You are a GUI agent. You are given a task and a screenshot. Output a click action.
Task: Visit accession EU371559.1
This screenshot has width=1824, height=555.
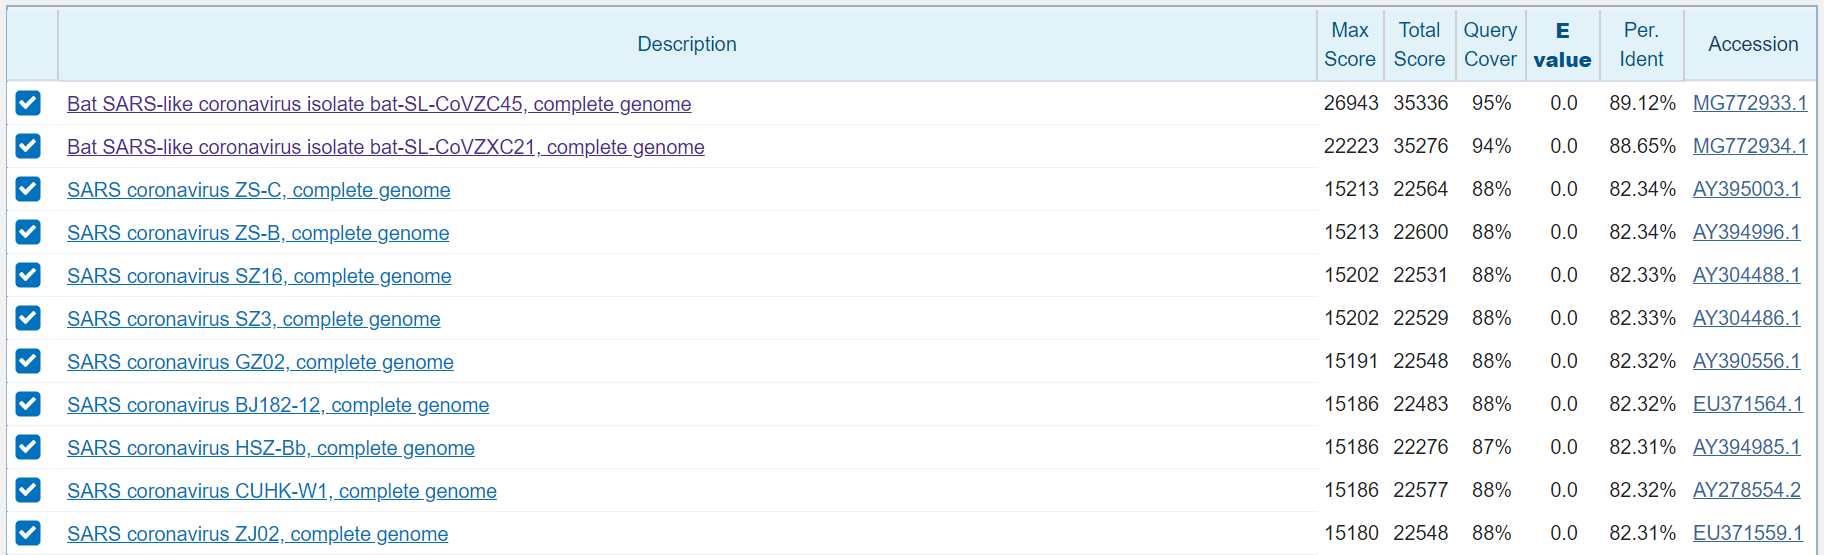1748,533
